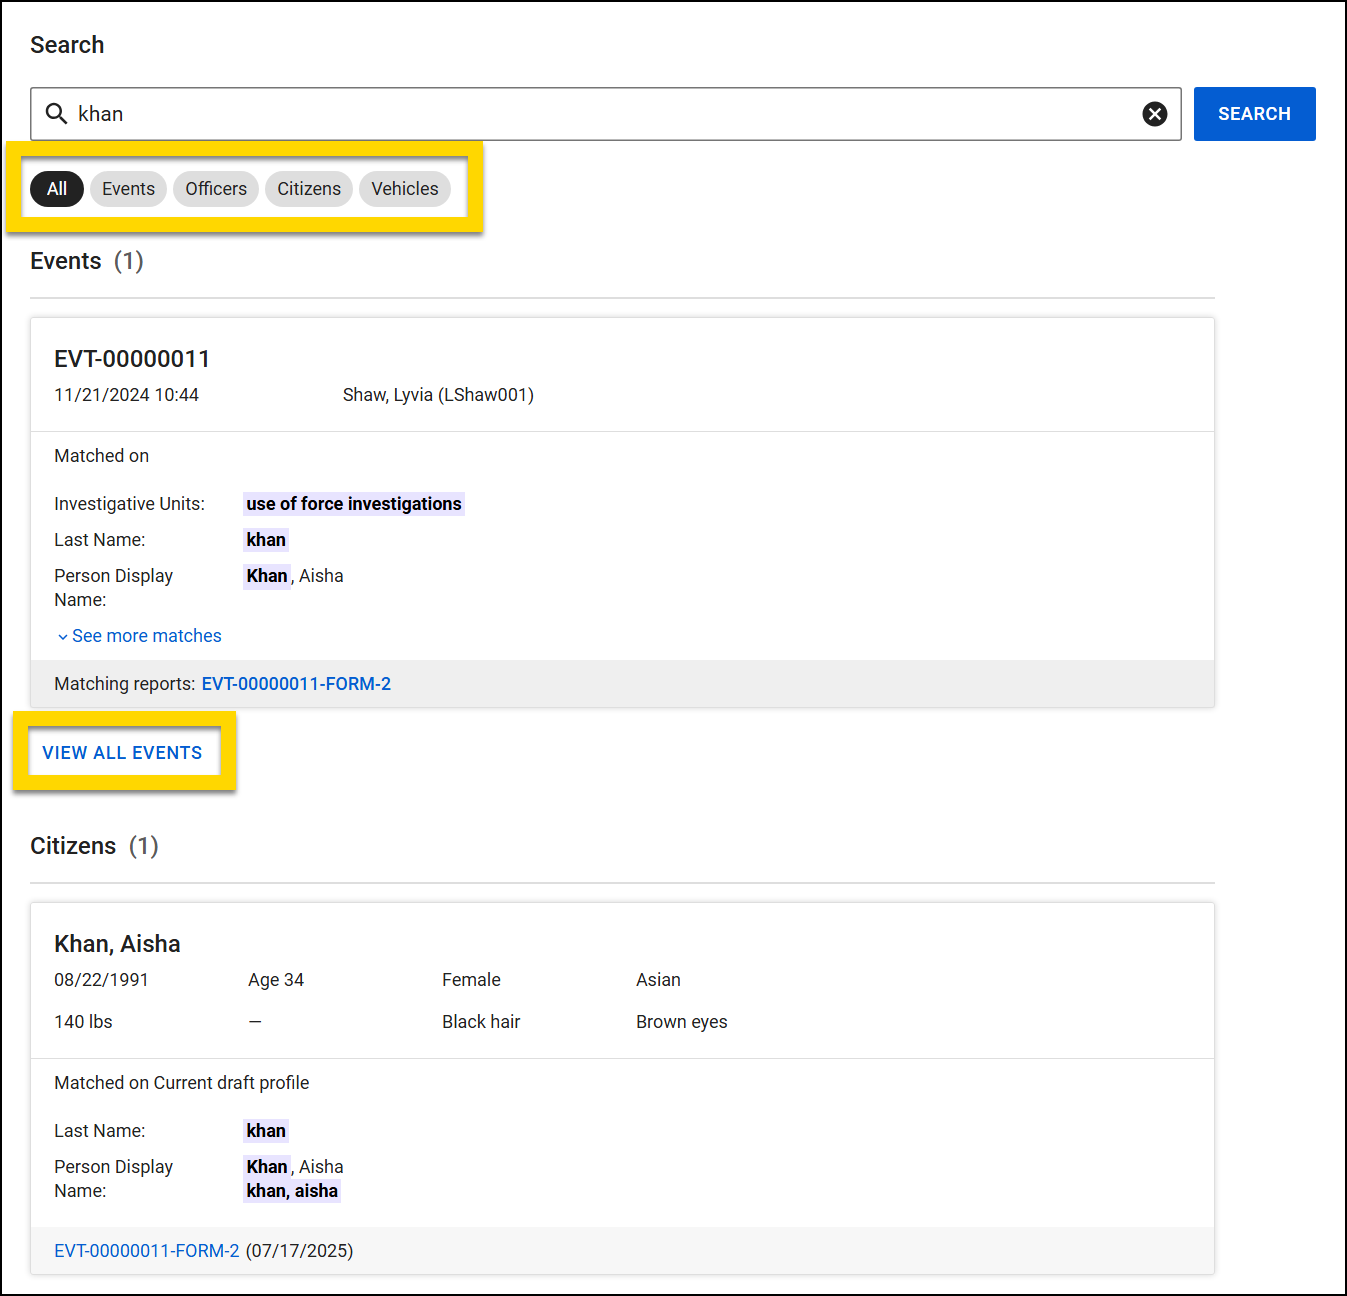
Task: Click officer name Shaw, Lyvia
Action: click(438, 394)
